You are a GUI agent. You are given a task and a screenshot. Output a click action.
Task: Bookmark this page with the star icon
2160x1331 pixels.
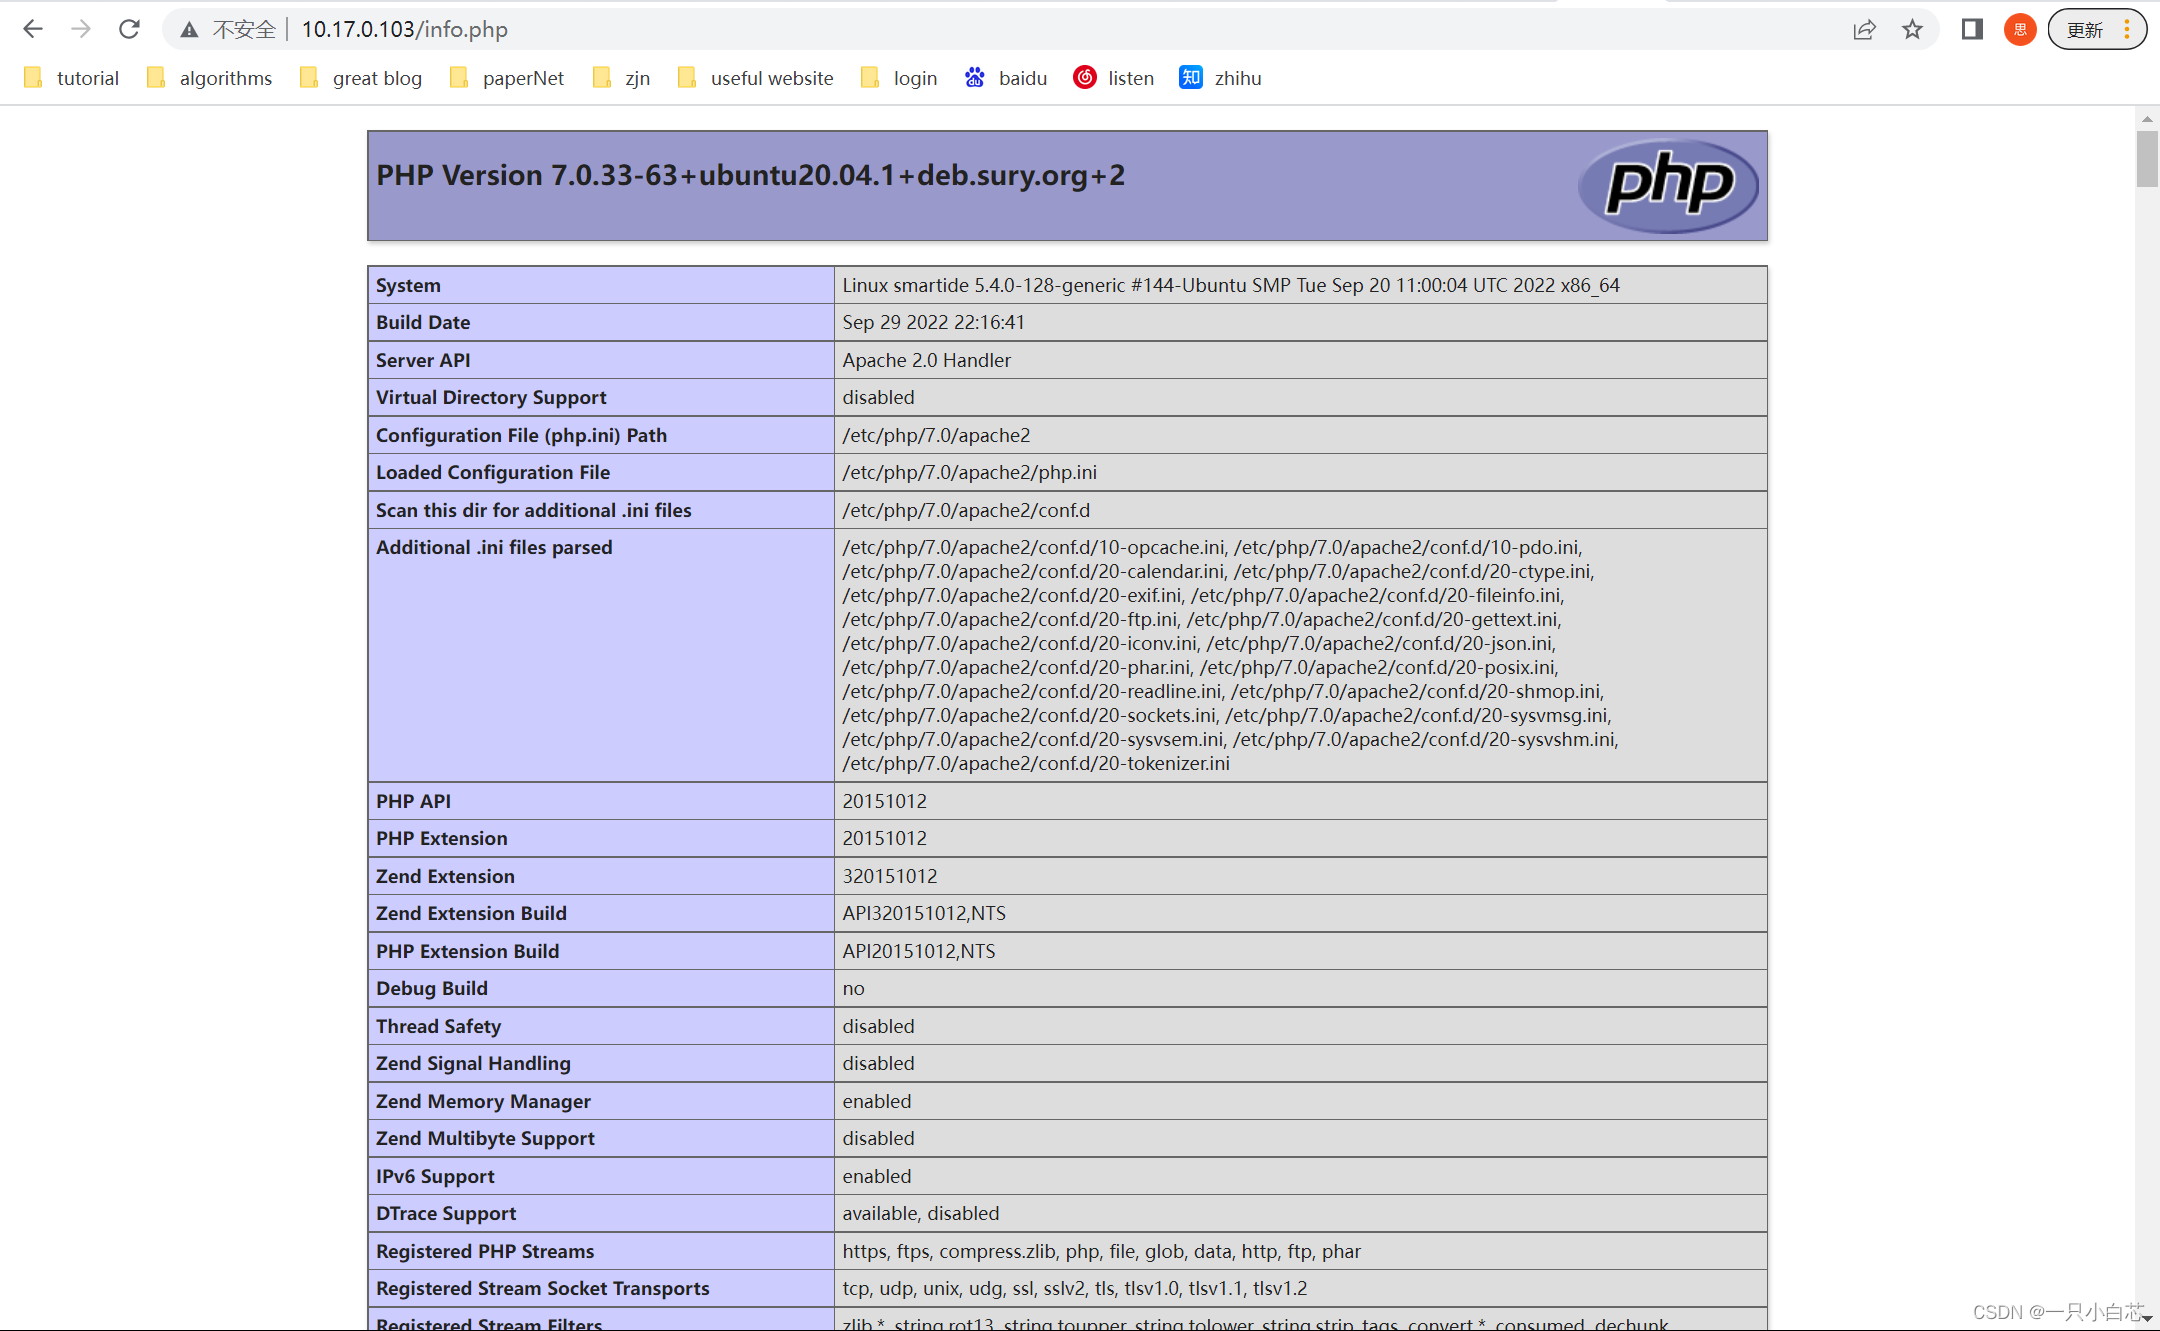(1912, 30)
